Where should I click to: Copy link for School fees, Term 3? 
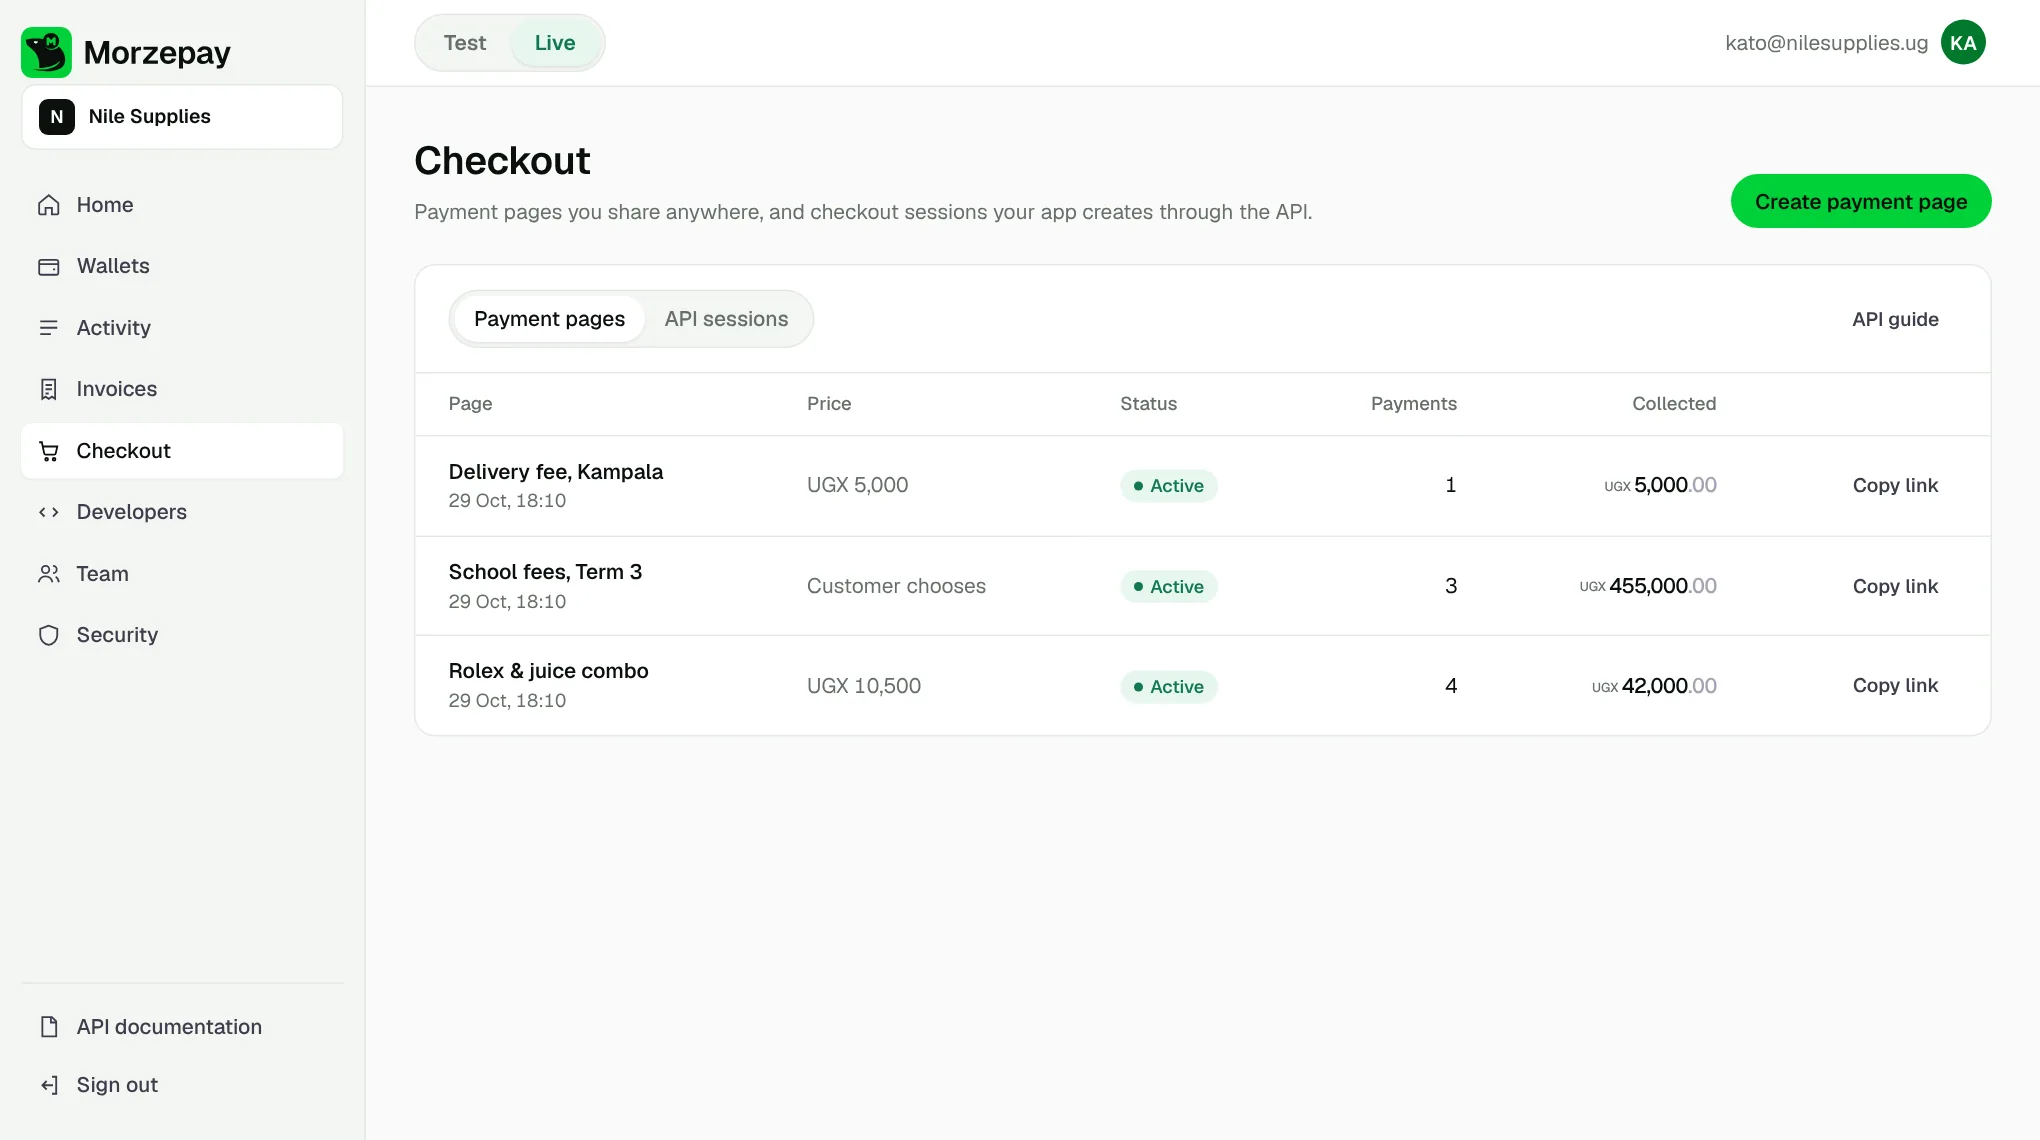(x=1895, y=586)
